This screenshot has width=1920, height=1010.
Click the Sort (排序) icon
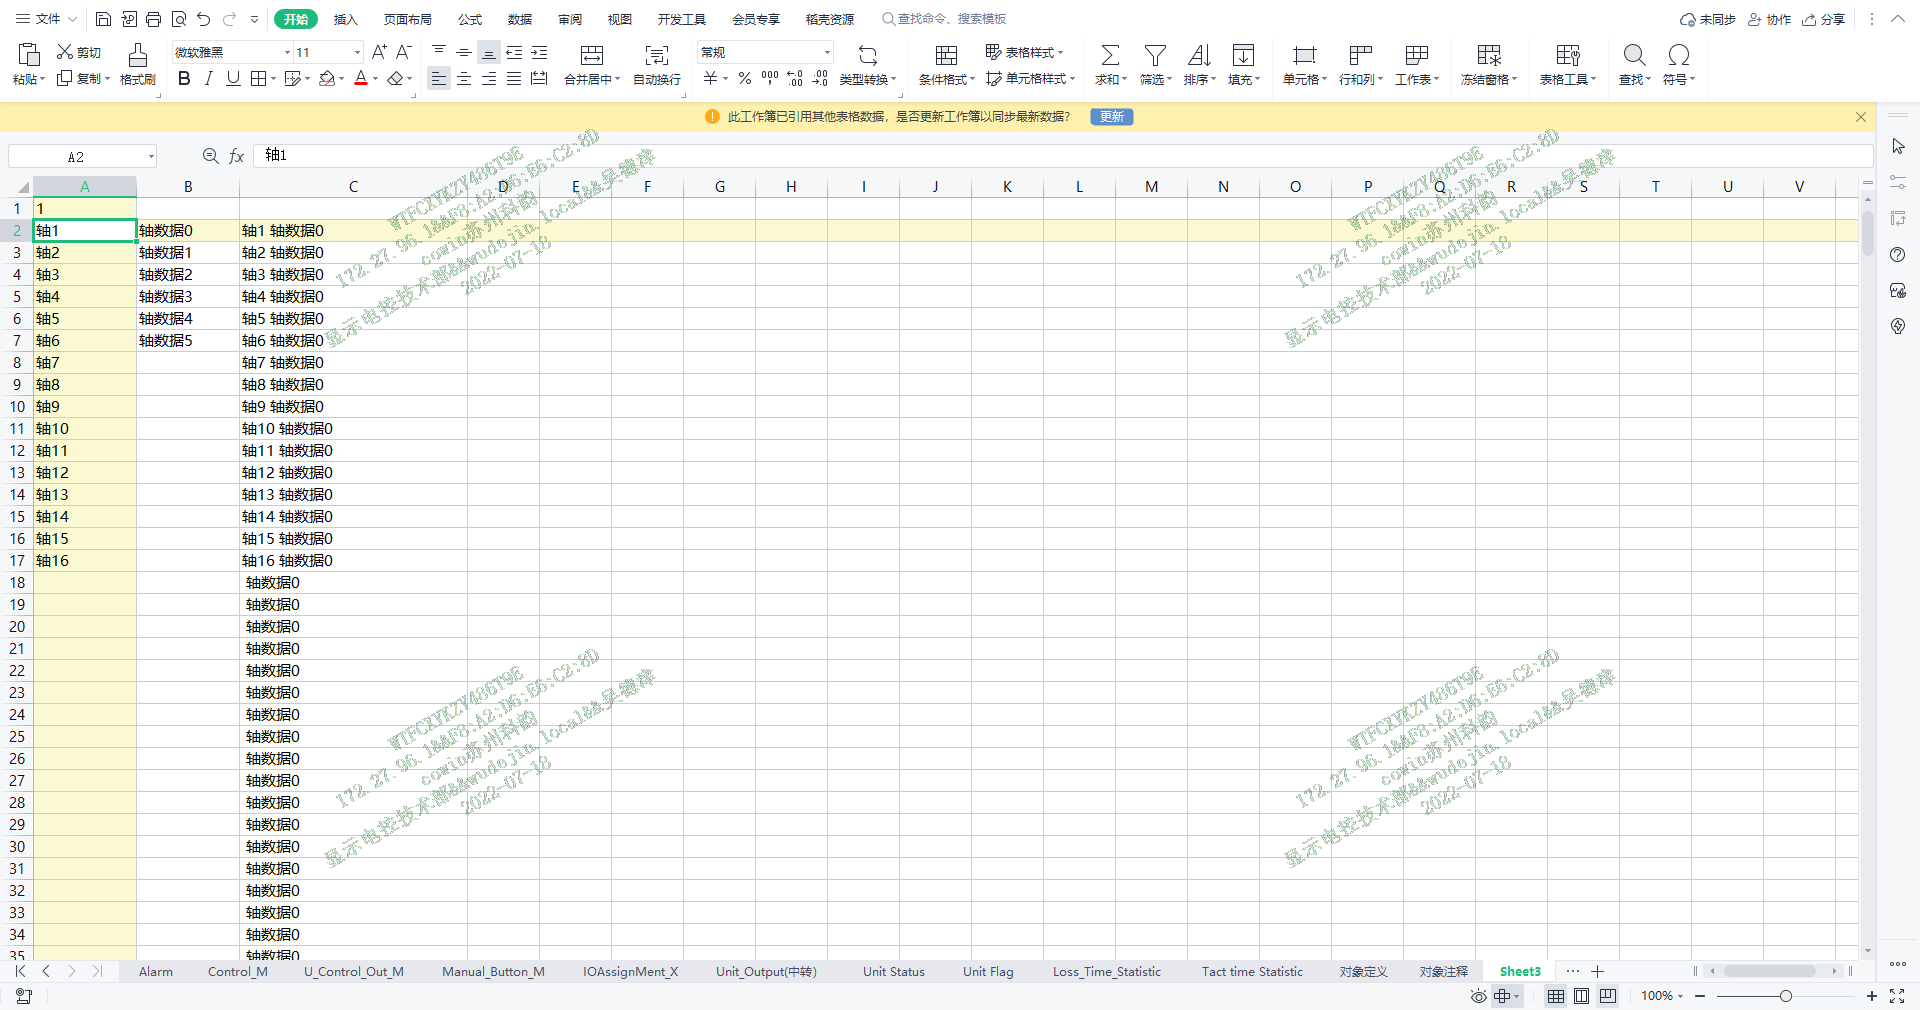(1198, 55)
